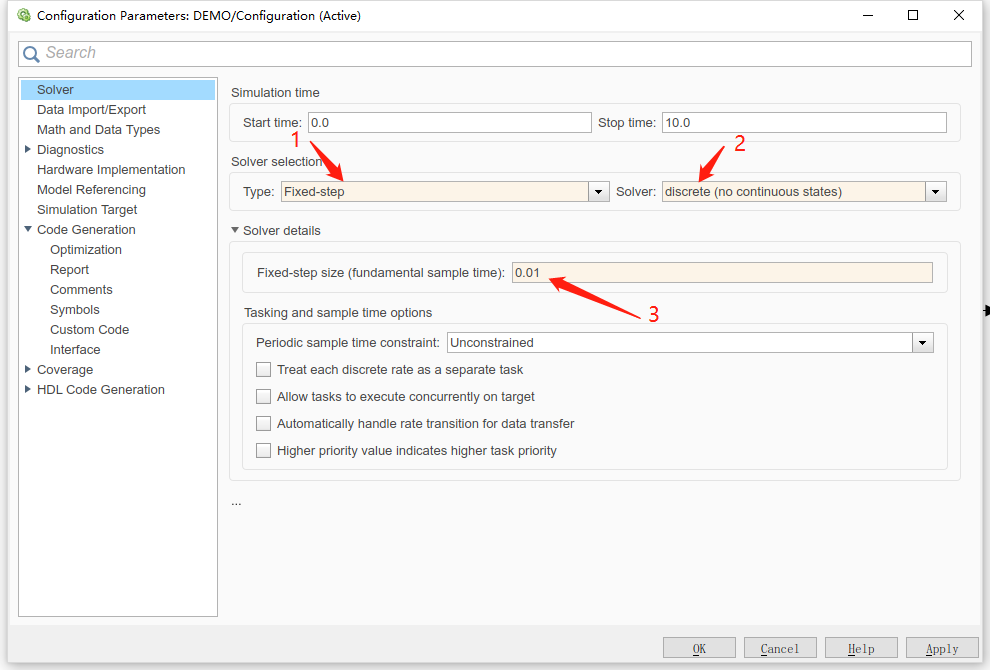
Task: Click the Stop time field
Action: pyautogui.click(x=803, y=123)
